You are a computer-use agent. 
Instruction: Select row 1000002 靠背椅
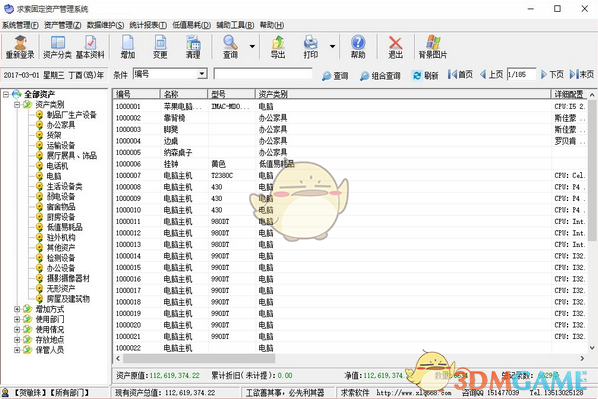click(x=351, y=118)
